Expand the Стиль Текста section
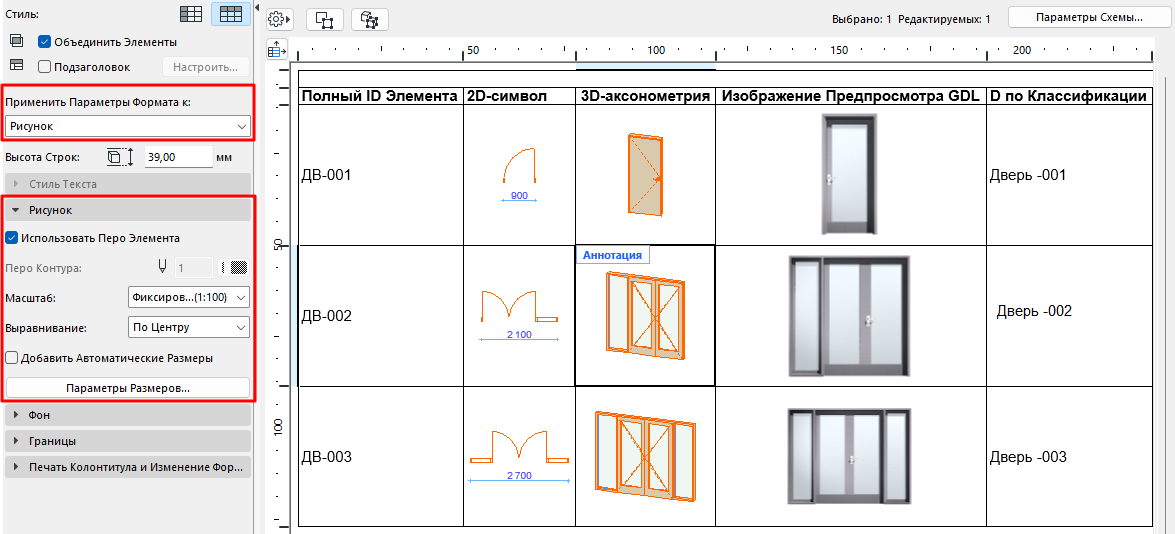The width and height of the screenshot is (1175, 534). click(x=127, y=183)
